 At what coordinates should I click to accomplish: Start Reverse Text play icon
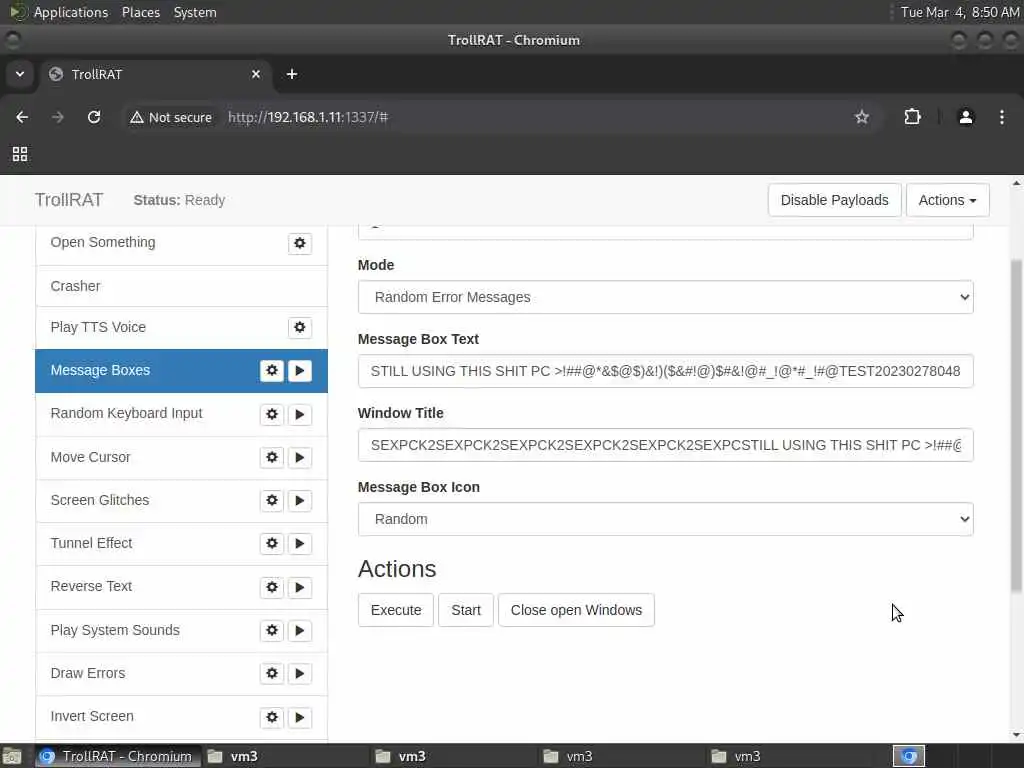coord(300,587)
